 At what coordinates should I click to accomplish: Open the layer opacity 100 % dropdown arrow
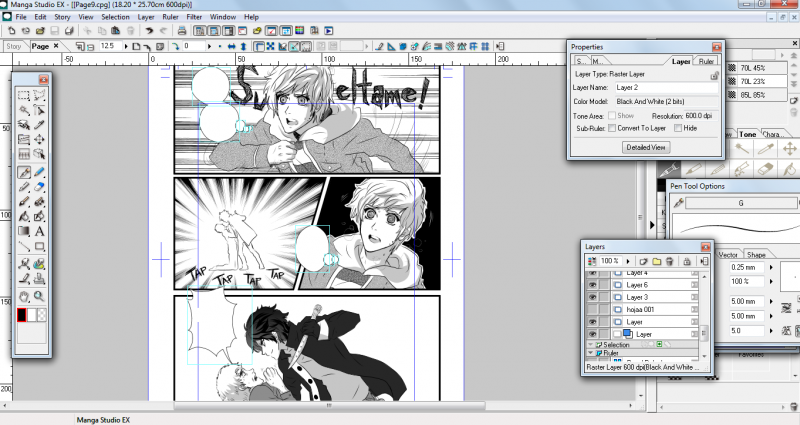(628, 261)
